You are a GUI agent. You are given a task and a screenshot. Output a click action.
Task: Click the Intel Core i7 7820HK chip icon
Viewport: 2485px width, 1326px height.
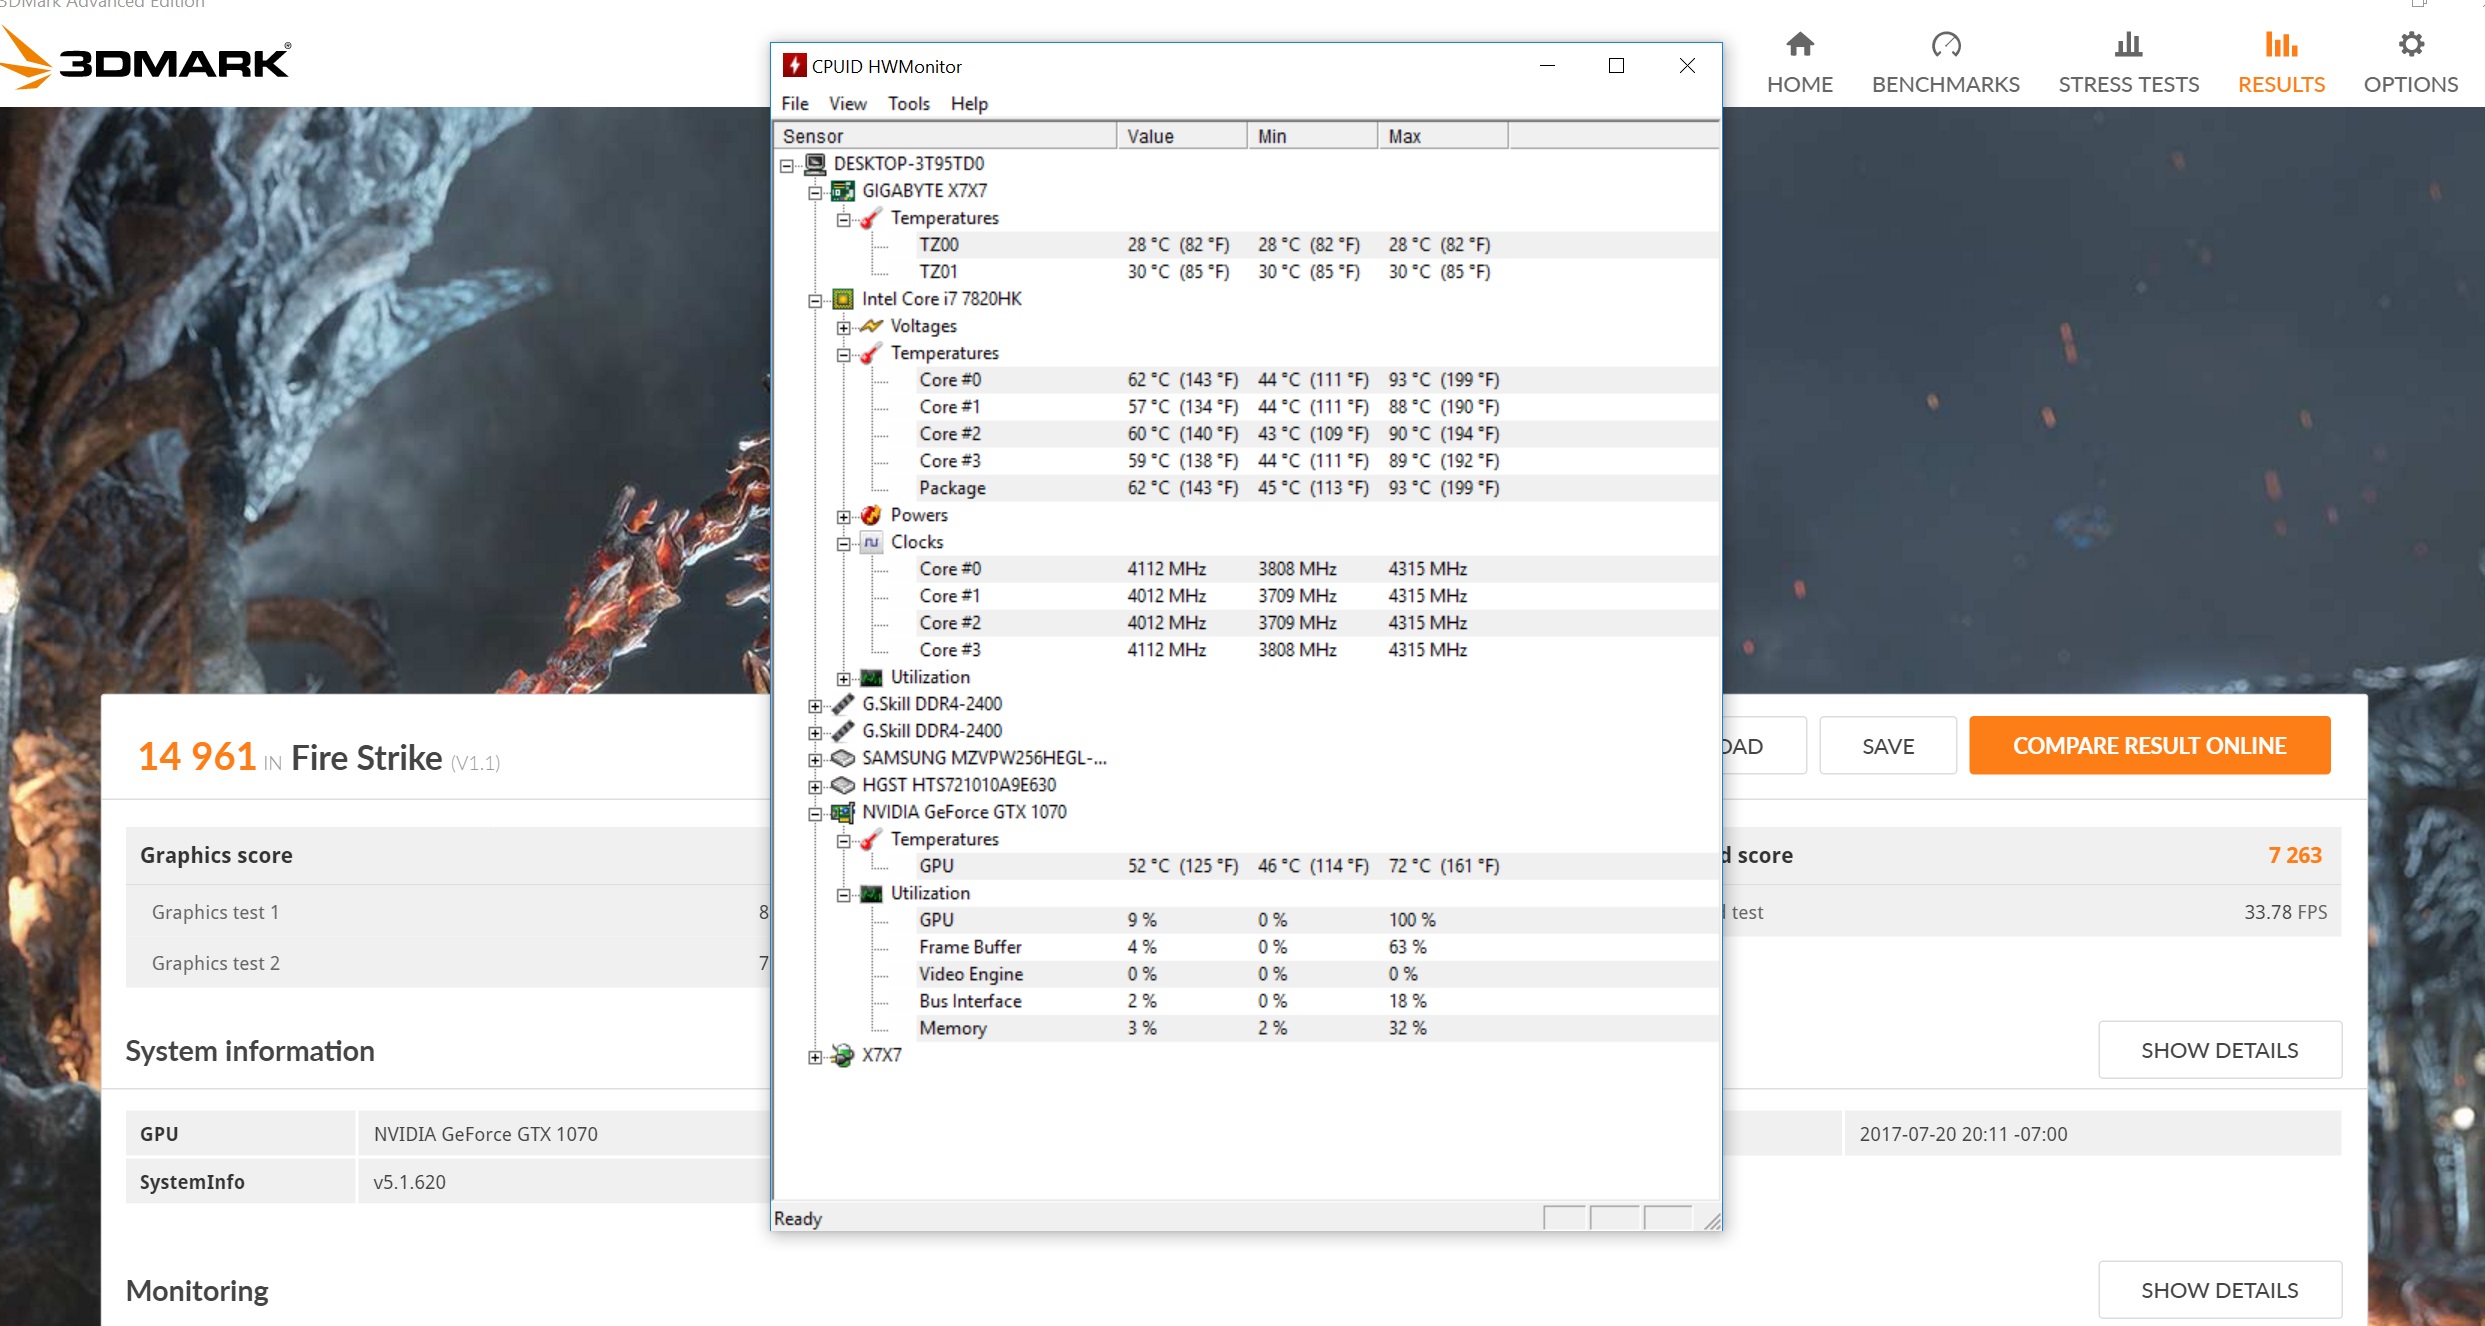click(x=843, y=298)
